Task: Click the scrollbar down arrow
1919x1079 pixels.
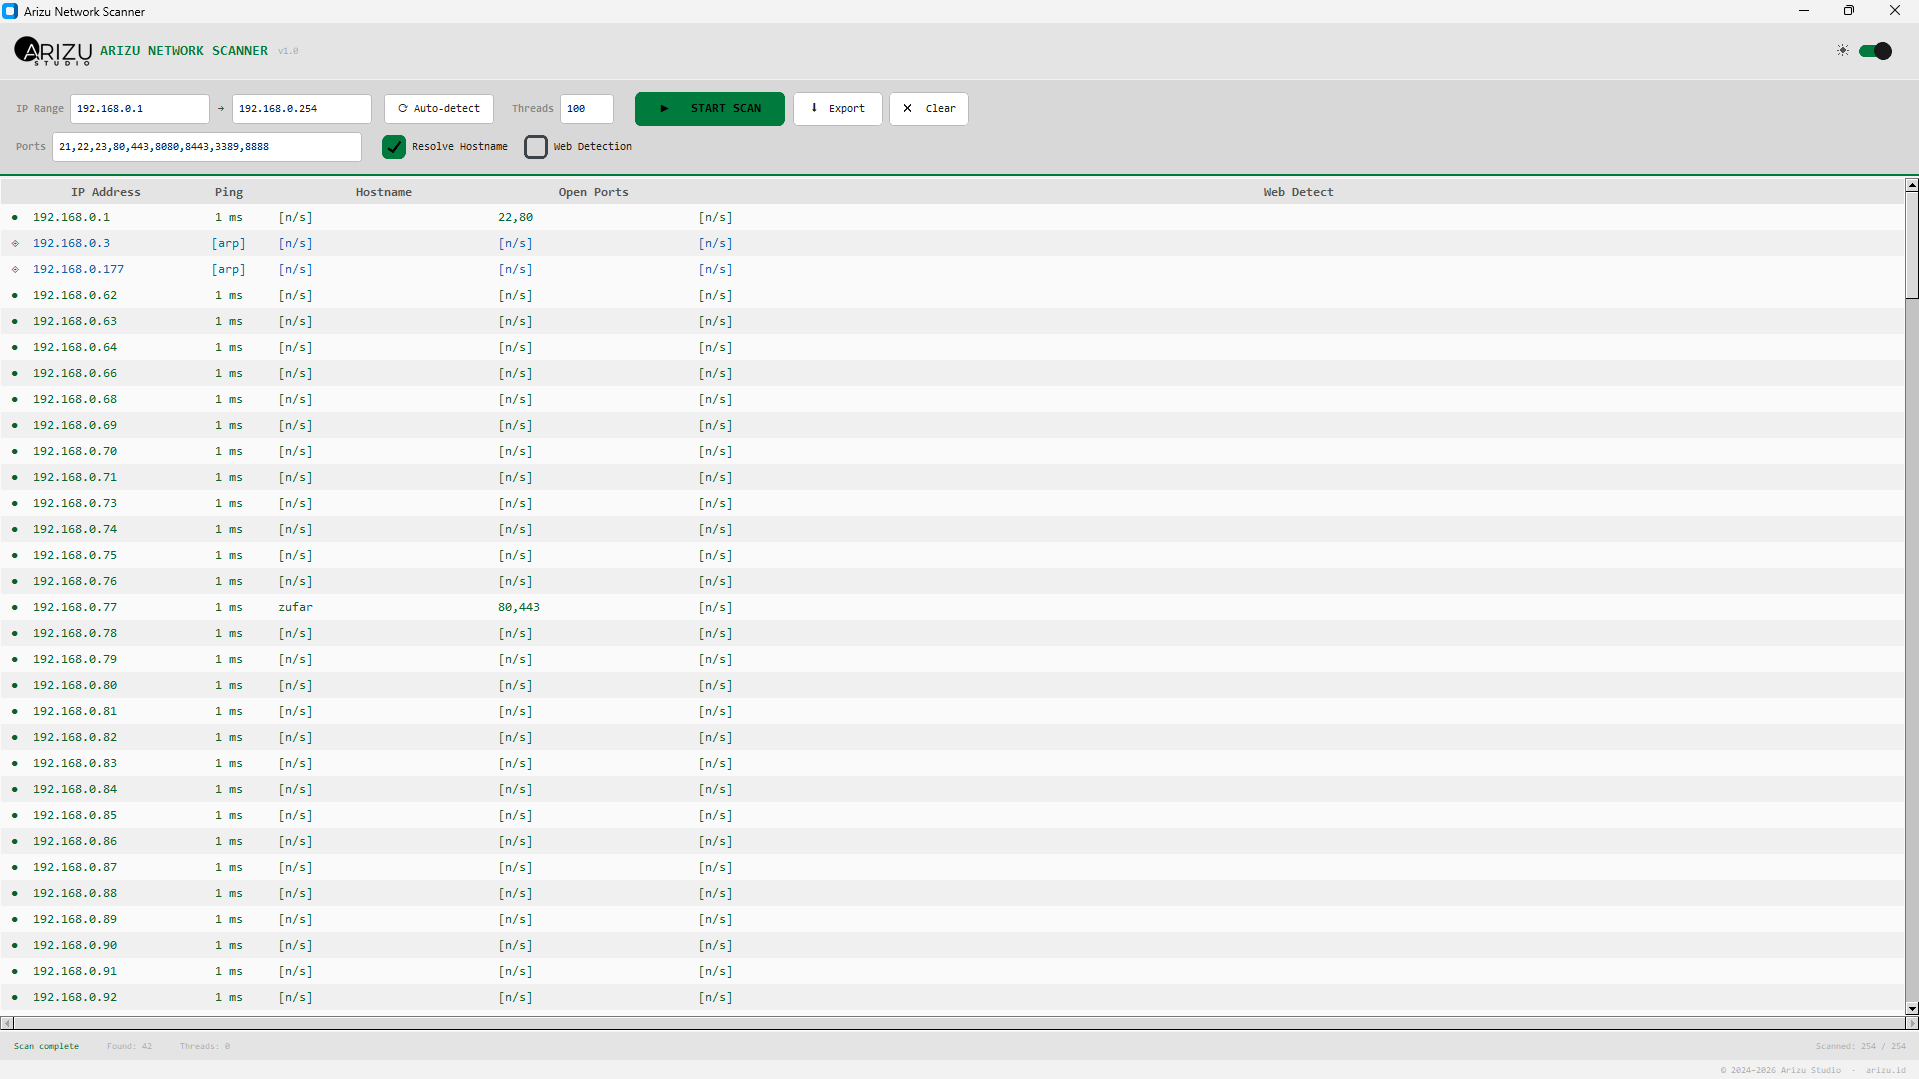Action: [1911, 1008]
